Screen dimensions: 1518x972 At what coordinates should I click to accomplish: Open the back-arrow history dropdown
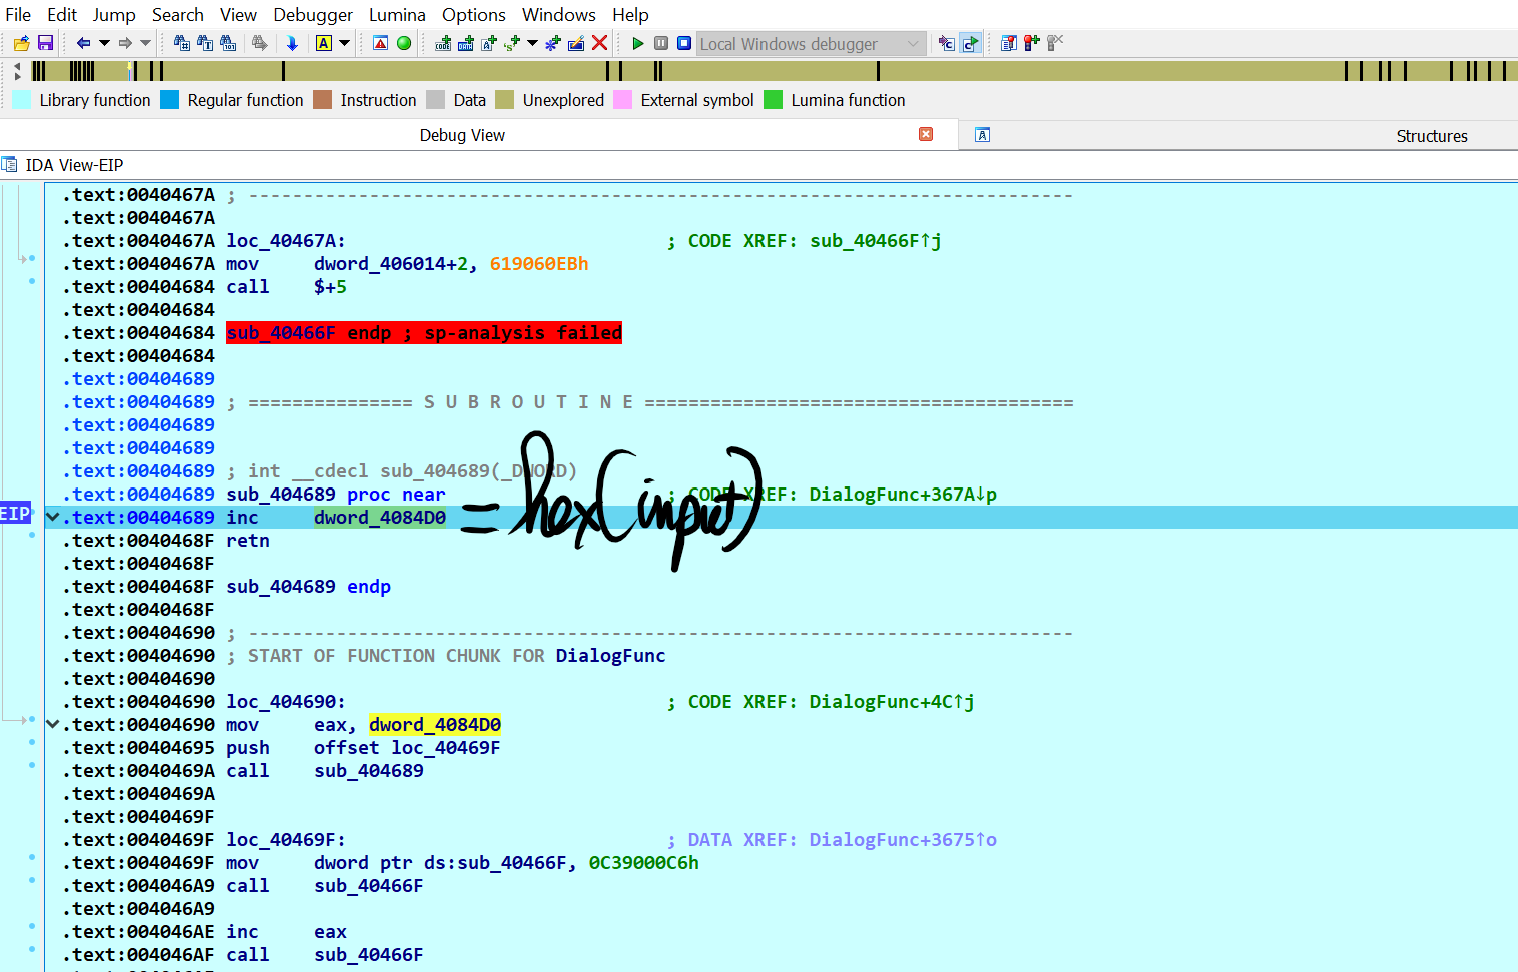(x=104, y=43)
